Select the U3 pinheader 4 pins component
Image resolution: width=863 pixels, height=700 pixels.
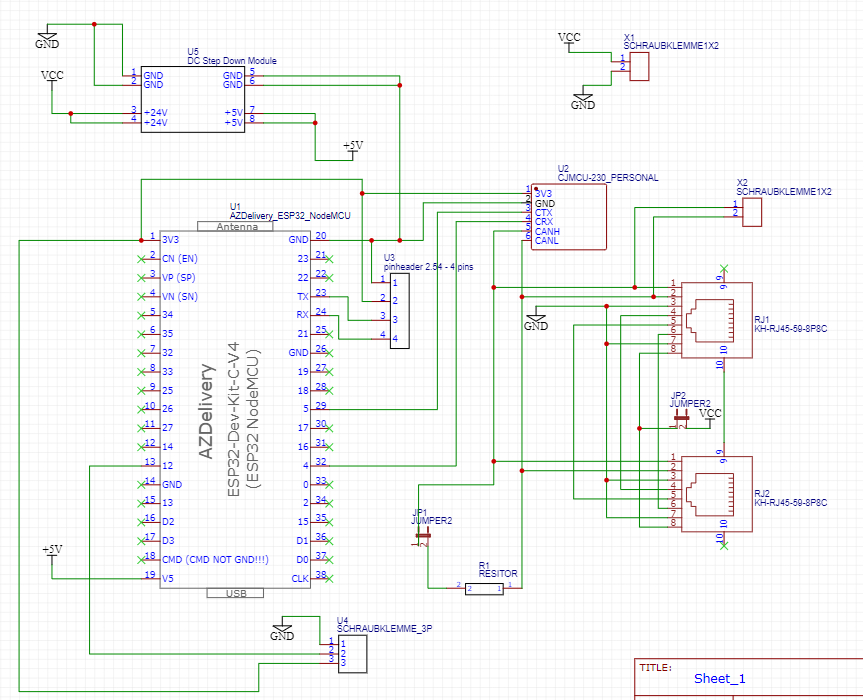click(x=400, y=311)
